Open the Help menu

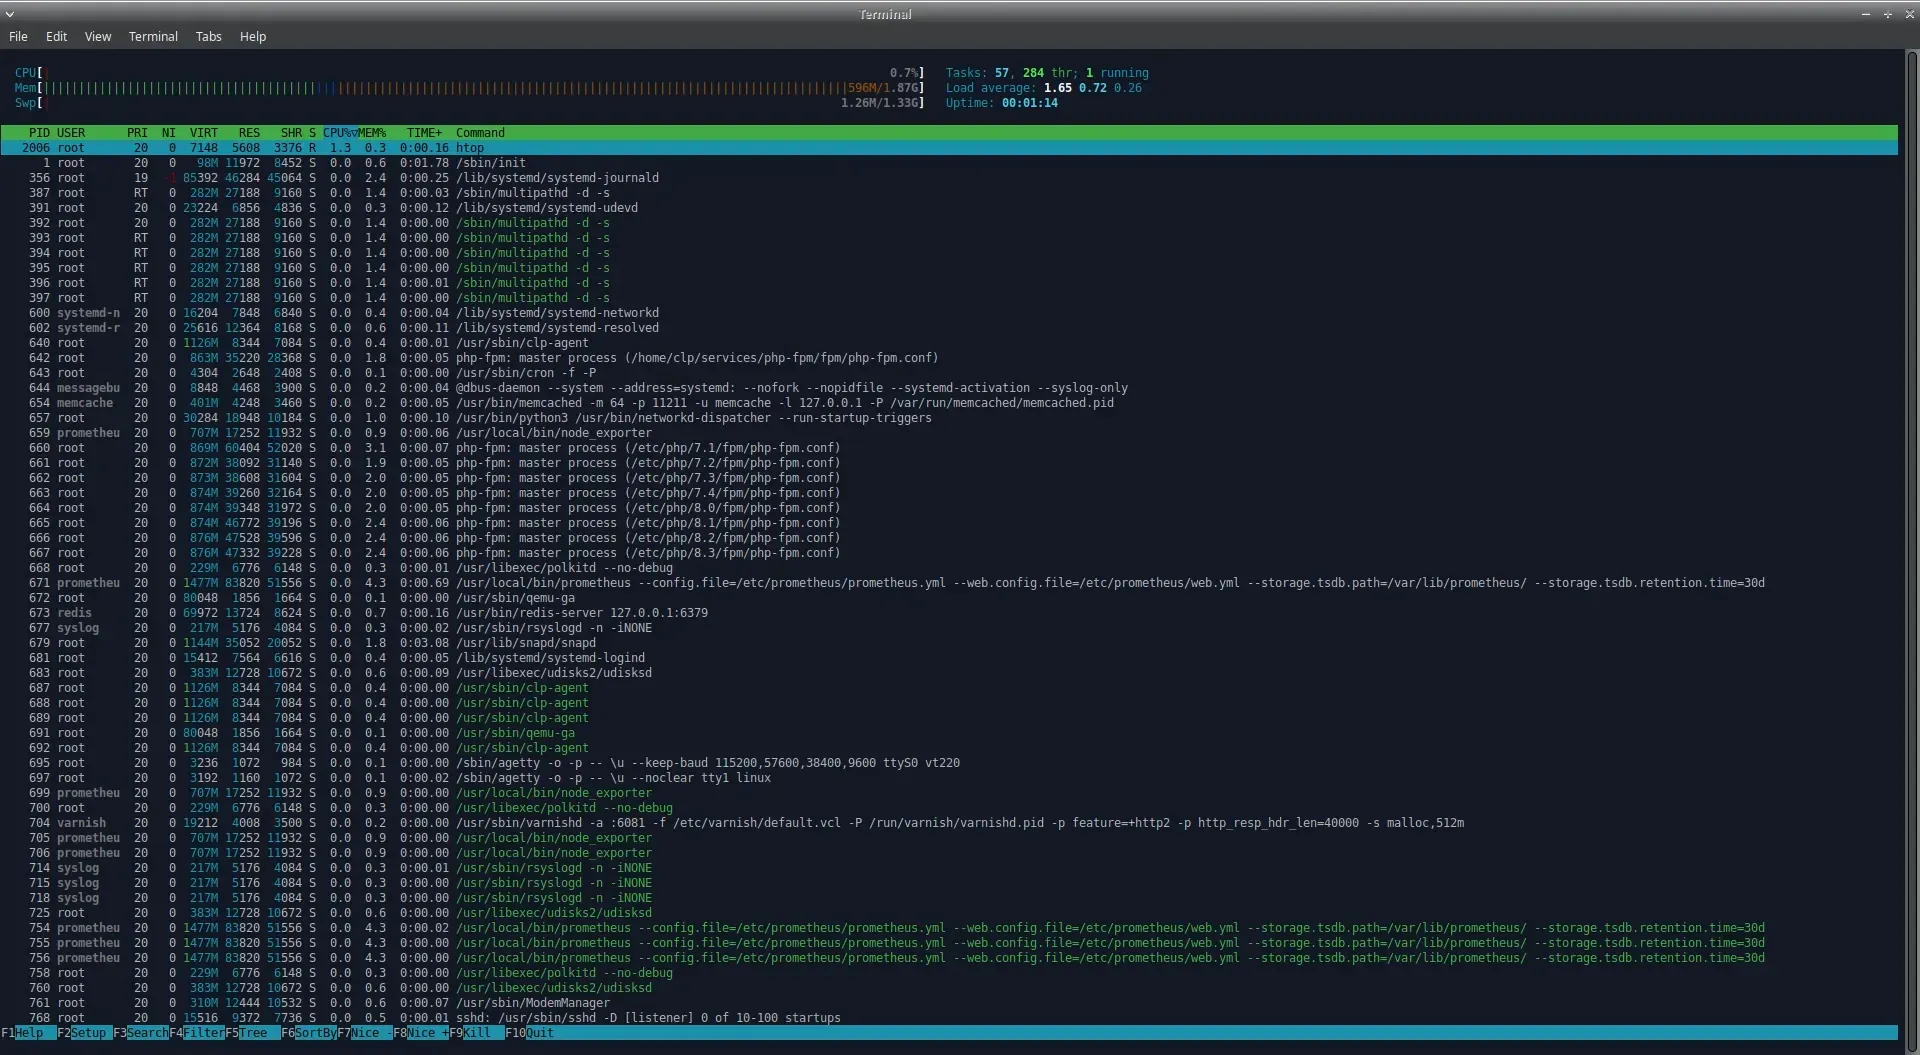coord(252,36)
